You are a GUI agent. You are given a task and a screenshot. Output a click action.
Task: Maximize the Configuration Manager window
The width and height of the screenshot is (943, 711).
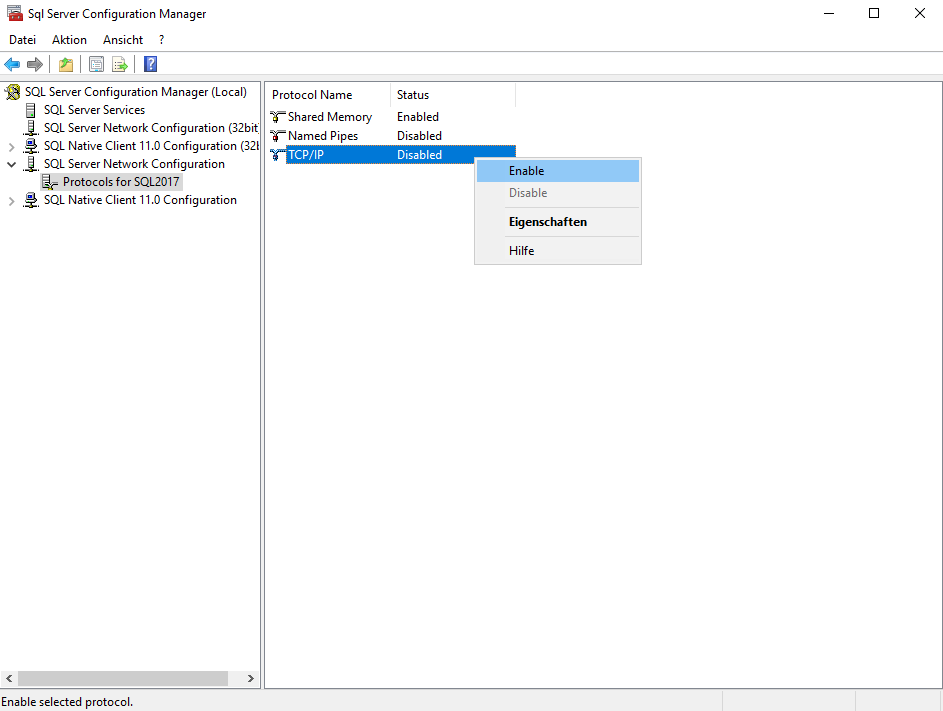(874, 13)
